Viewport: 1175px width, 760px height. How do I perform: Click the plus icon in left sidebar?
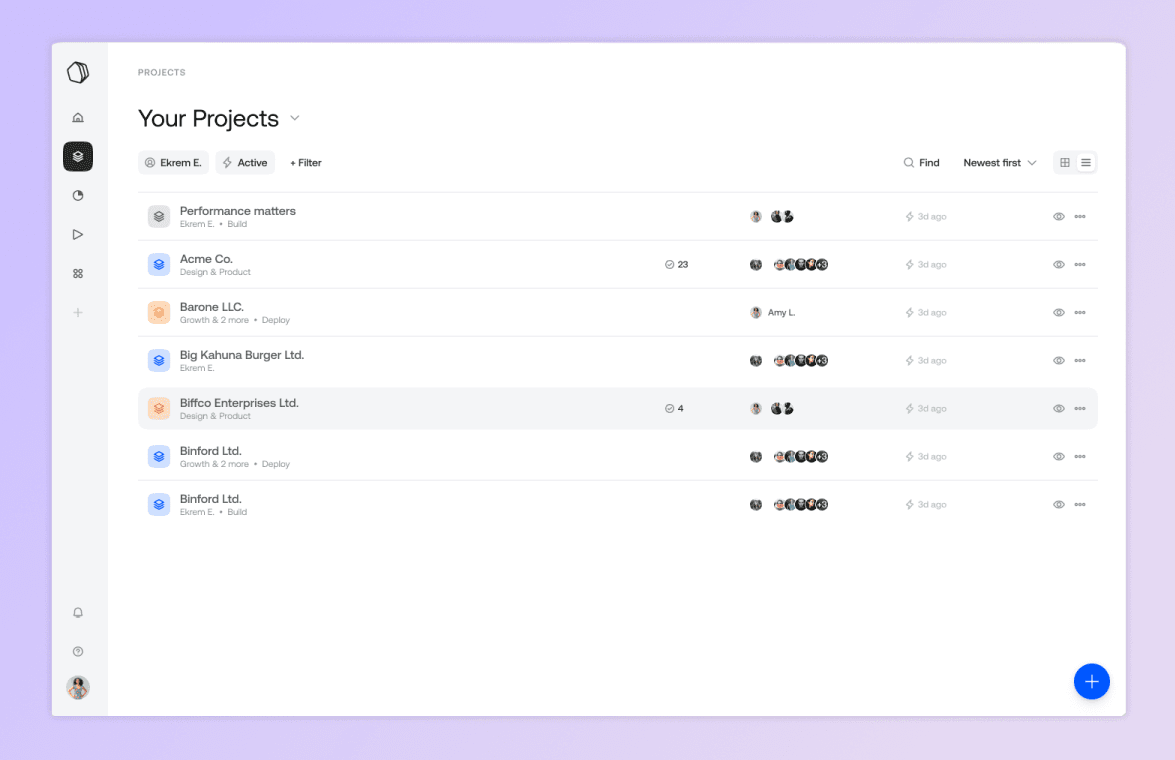tap(78, 313)
